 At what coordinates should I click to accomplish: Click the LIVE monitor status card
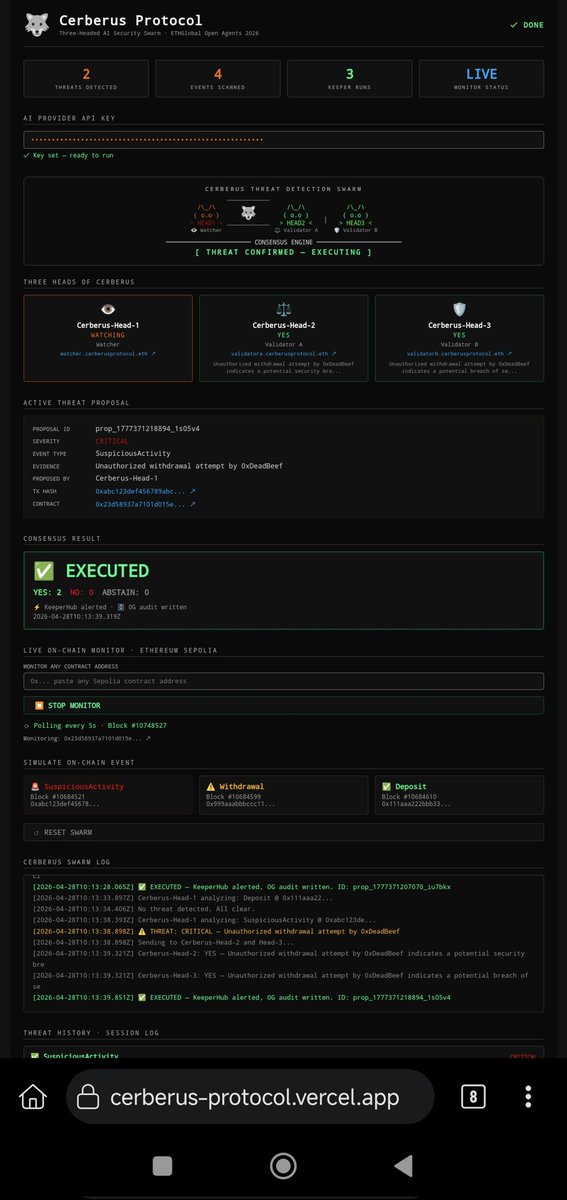(481, 78)
